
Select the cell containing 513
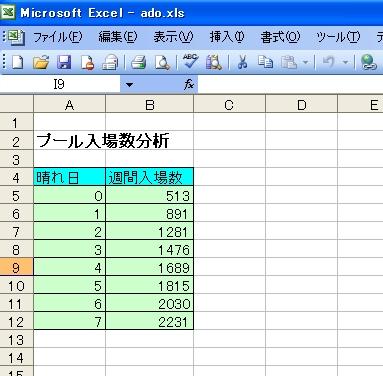150,195
